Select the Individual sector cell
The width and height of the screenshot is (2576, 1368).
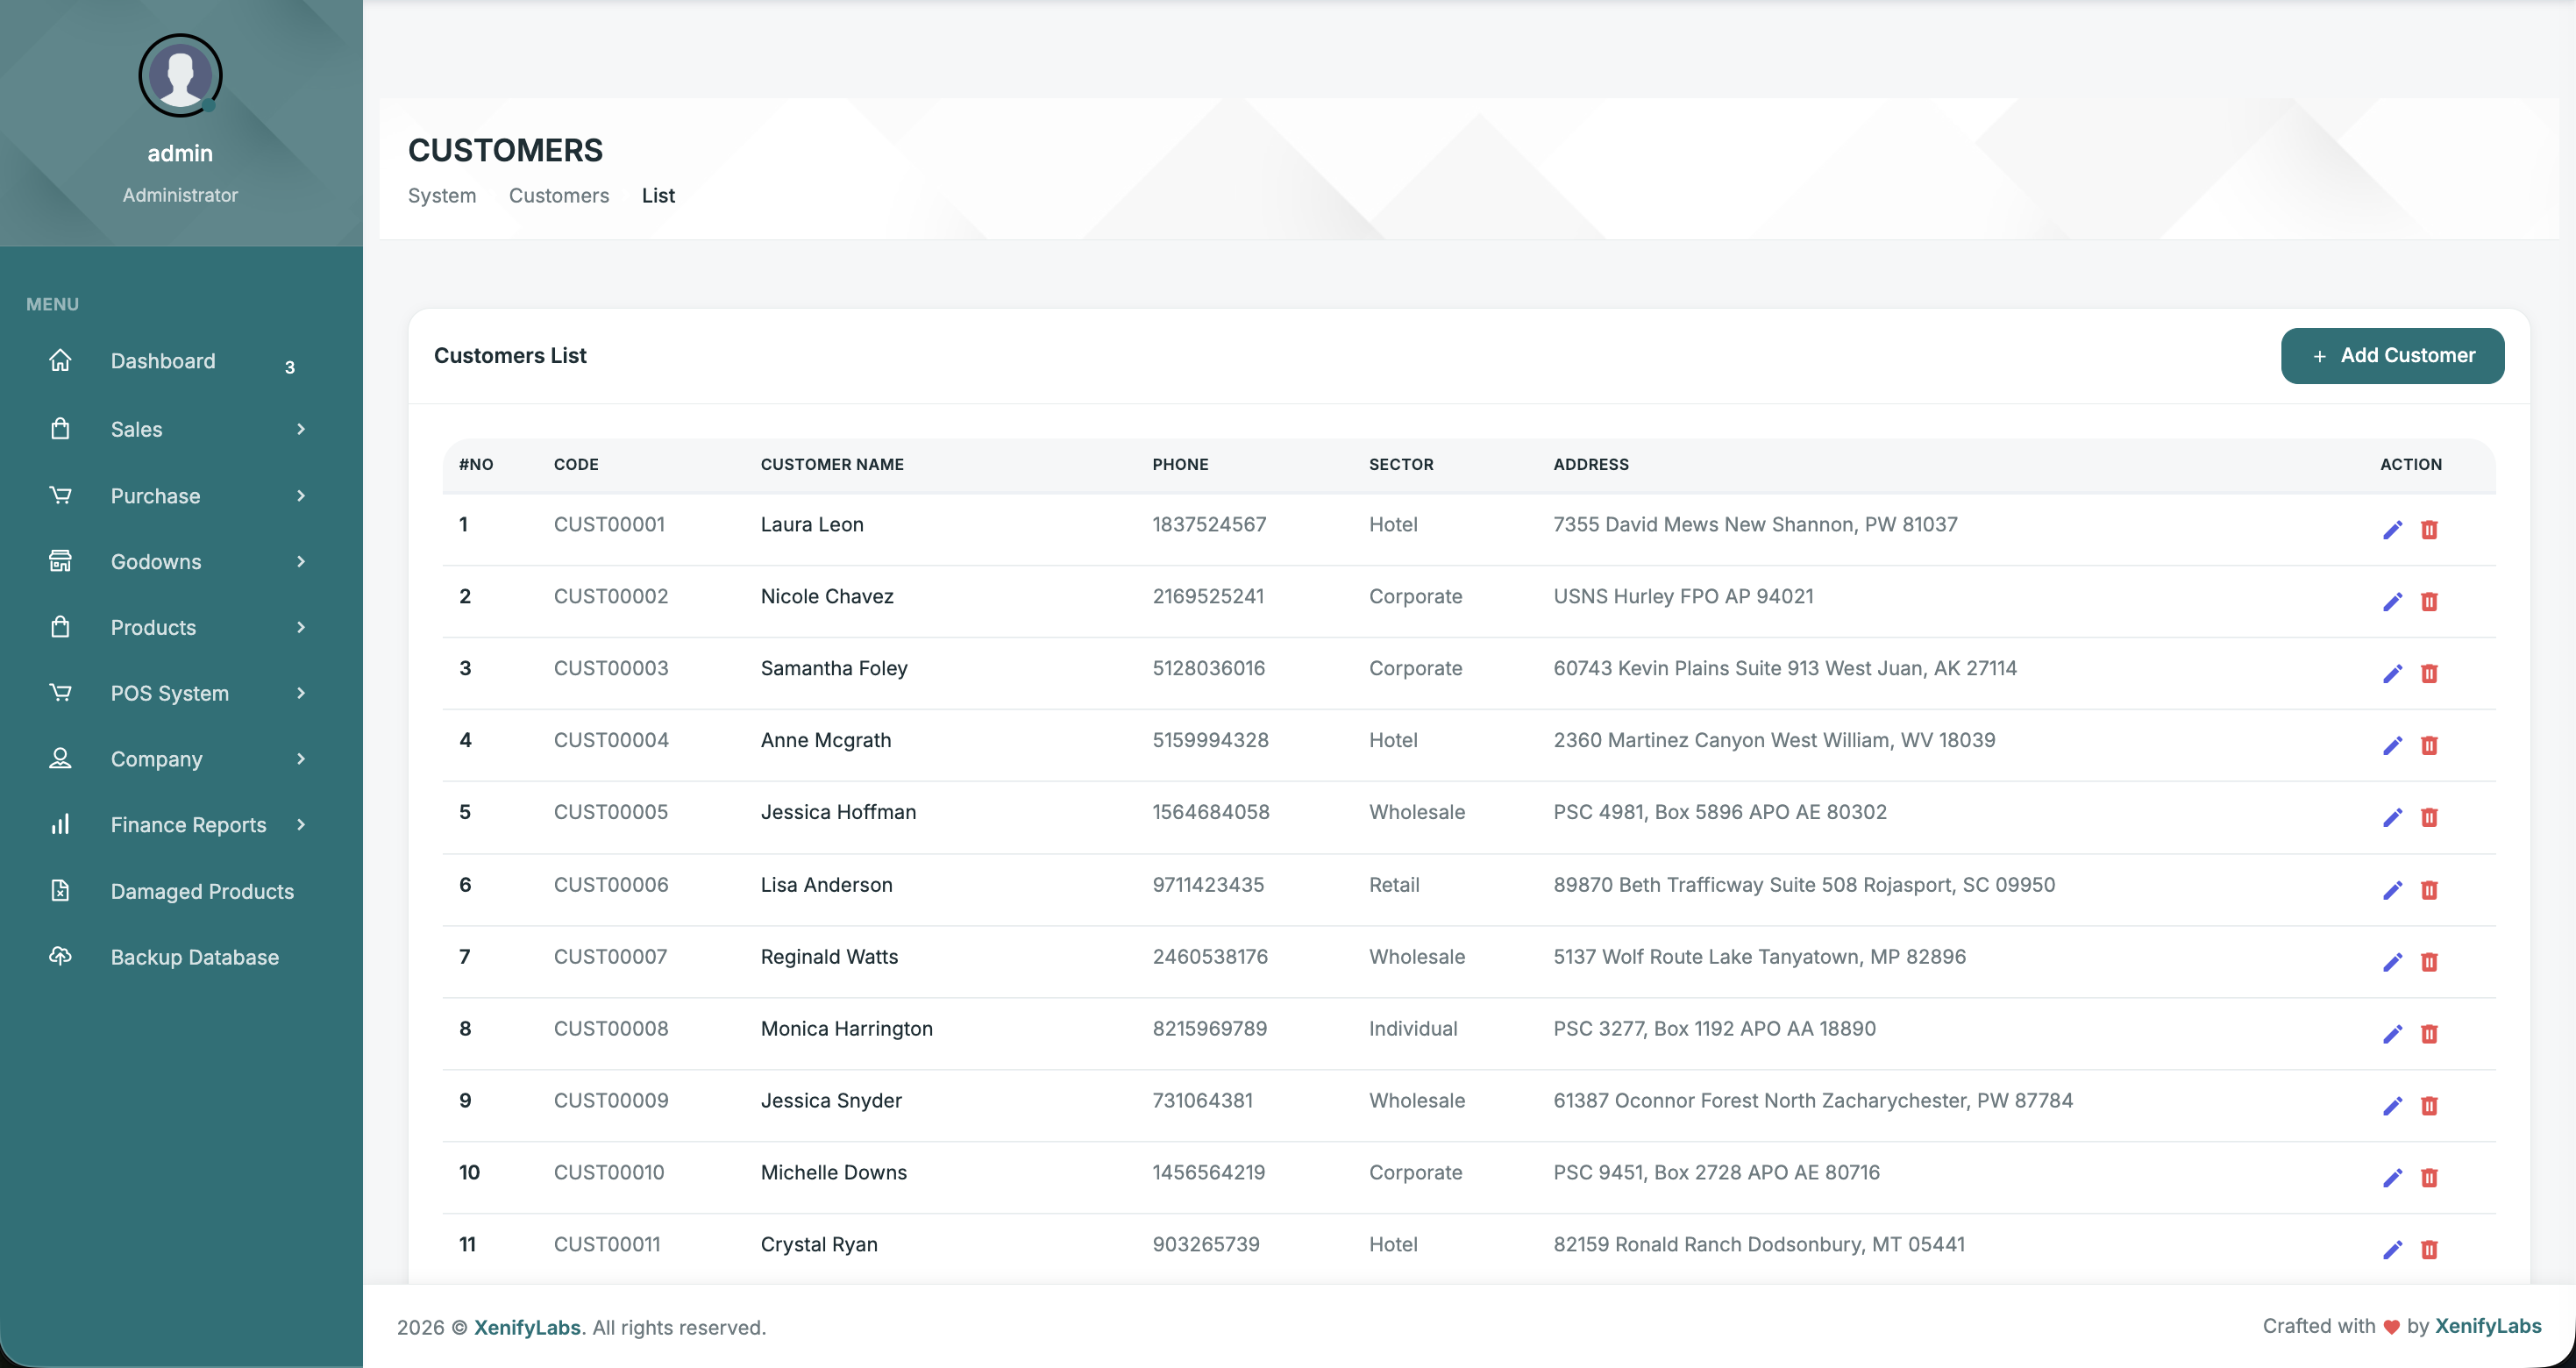pos(1413,1029)
